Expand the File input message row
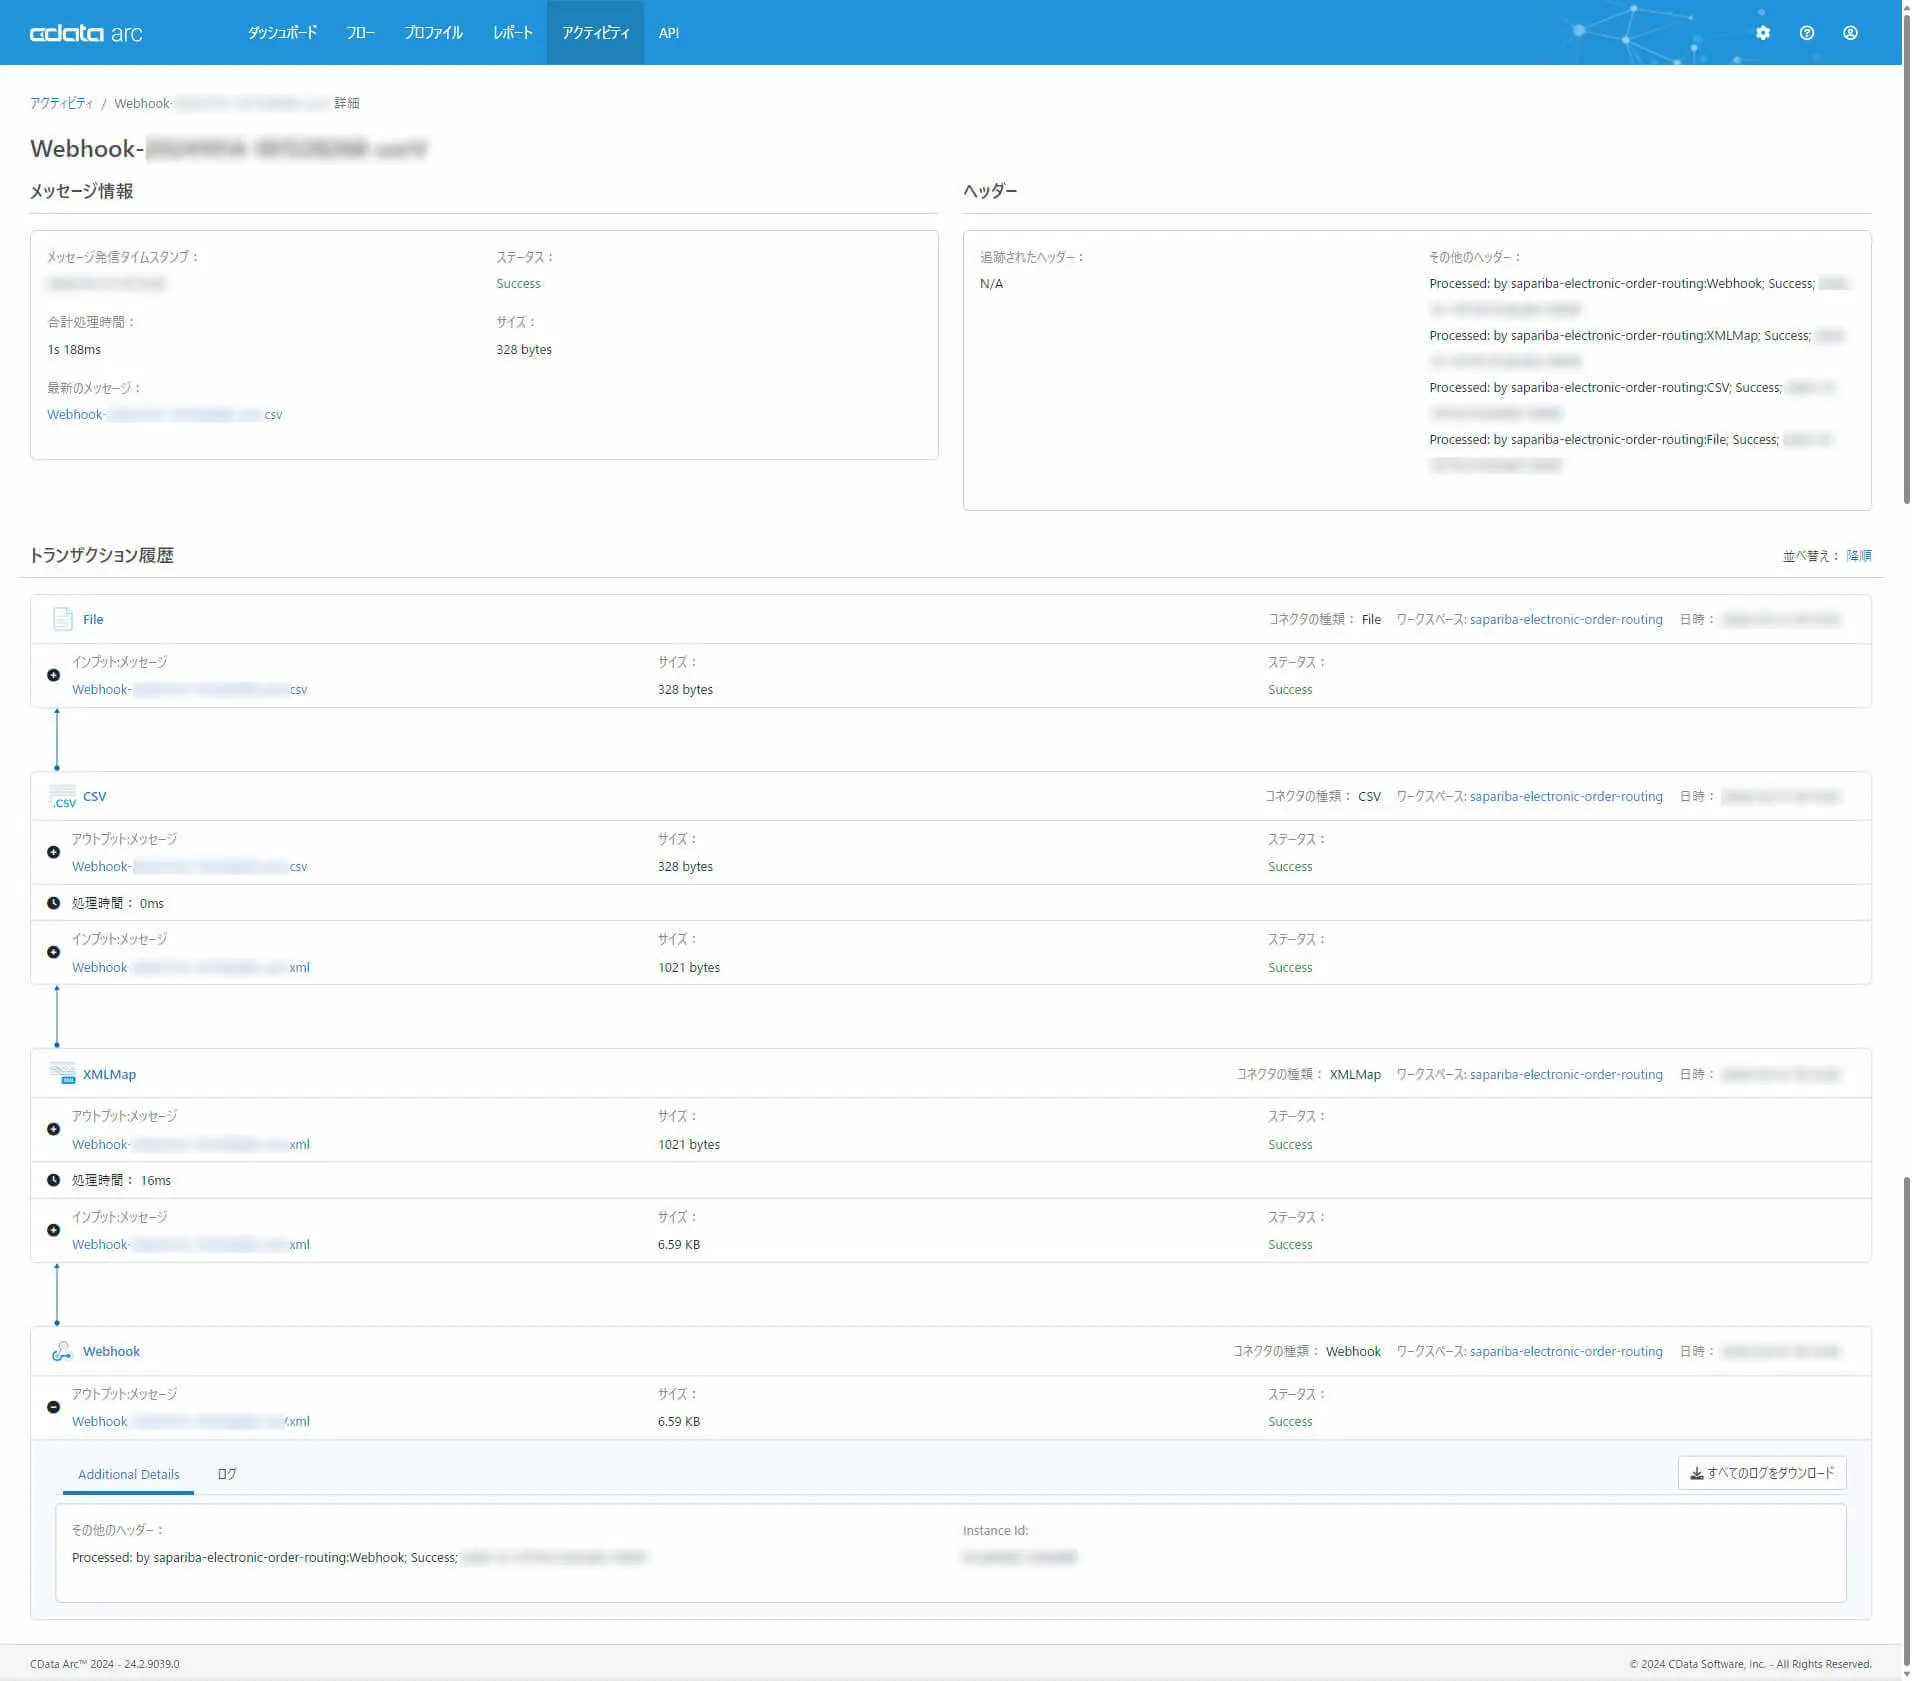Screen dimensions: 1912x1681 pos(54,675)
